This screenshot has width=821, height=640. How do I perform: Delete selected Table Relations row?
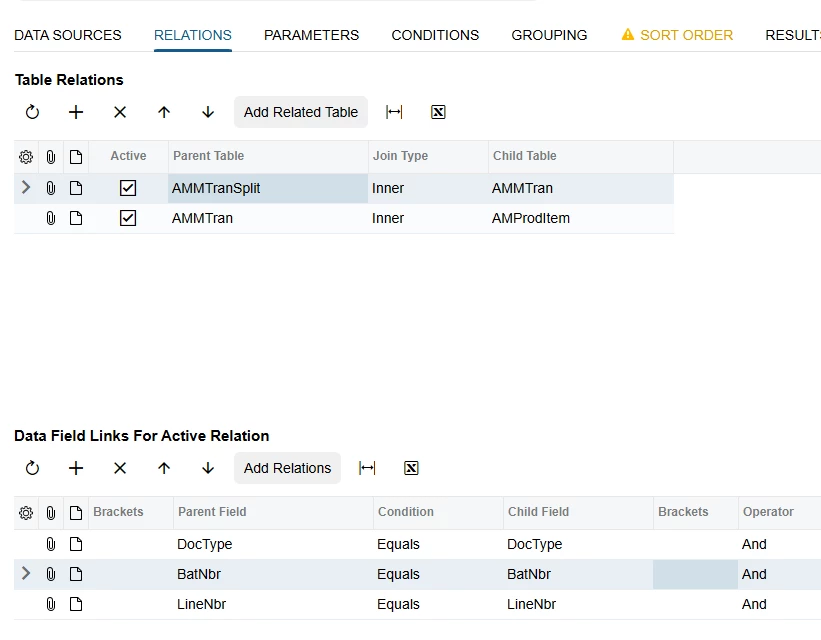120,112
